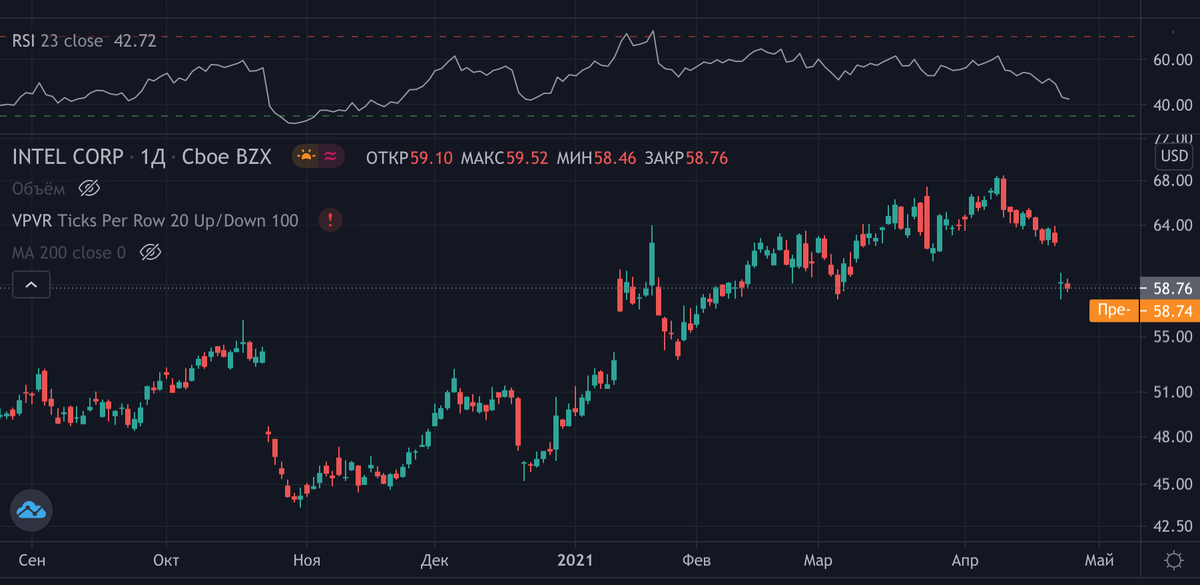Click the Дек label on time axis

tap(435, 559)
